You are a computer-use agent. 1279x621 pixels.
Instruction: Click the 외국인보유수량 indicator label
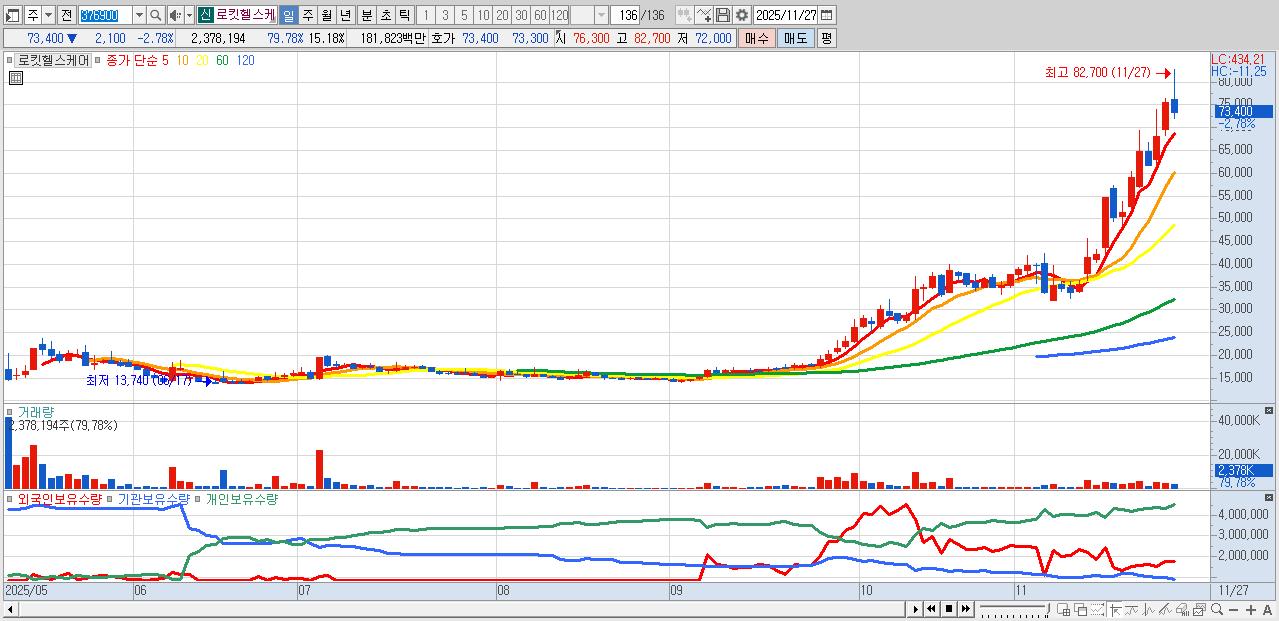tap(60, 498)
